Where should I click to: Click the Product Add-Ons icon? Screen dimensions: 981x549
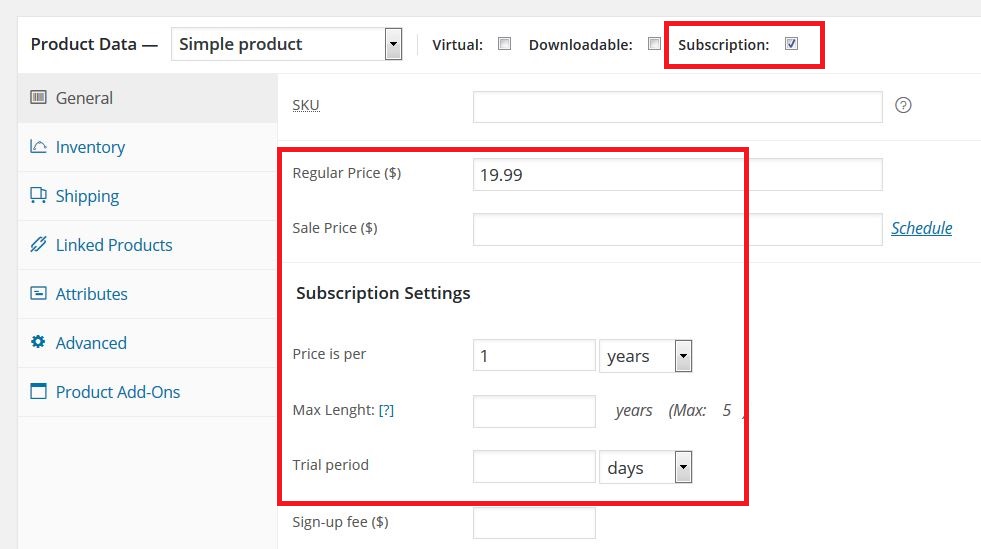(39, 392)
